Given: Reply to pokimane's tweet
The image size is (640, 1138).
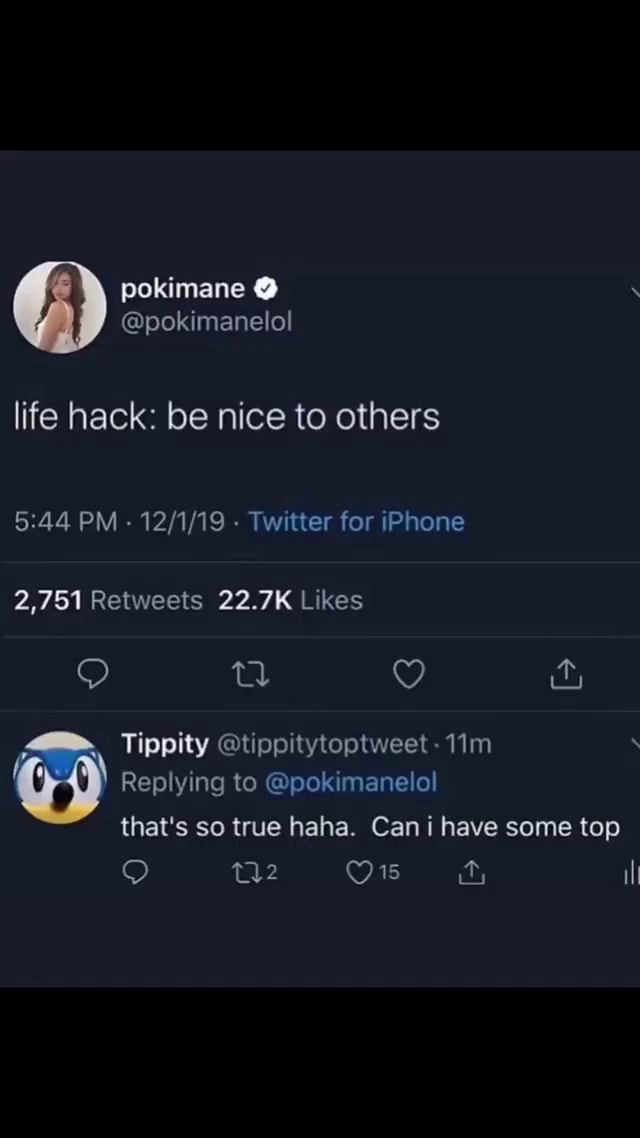Looking at the screenshot, I should tap(93, 674).
